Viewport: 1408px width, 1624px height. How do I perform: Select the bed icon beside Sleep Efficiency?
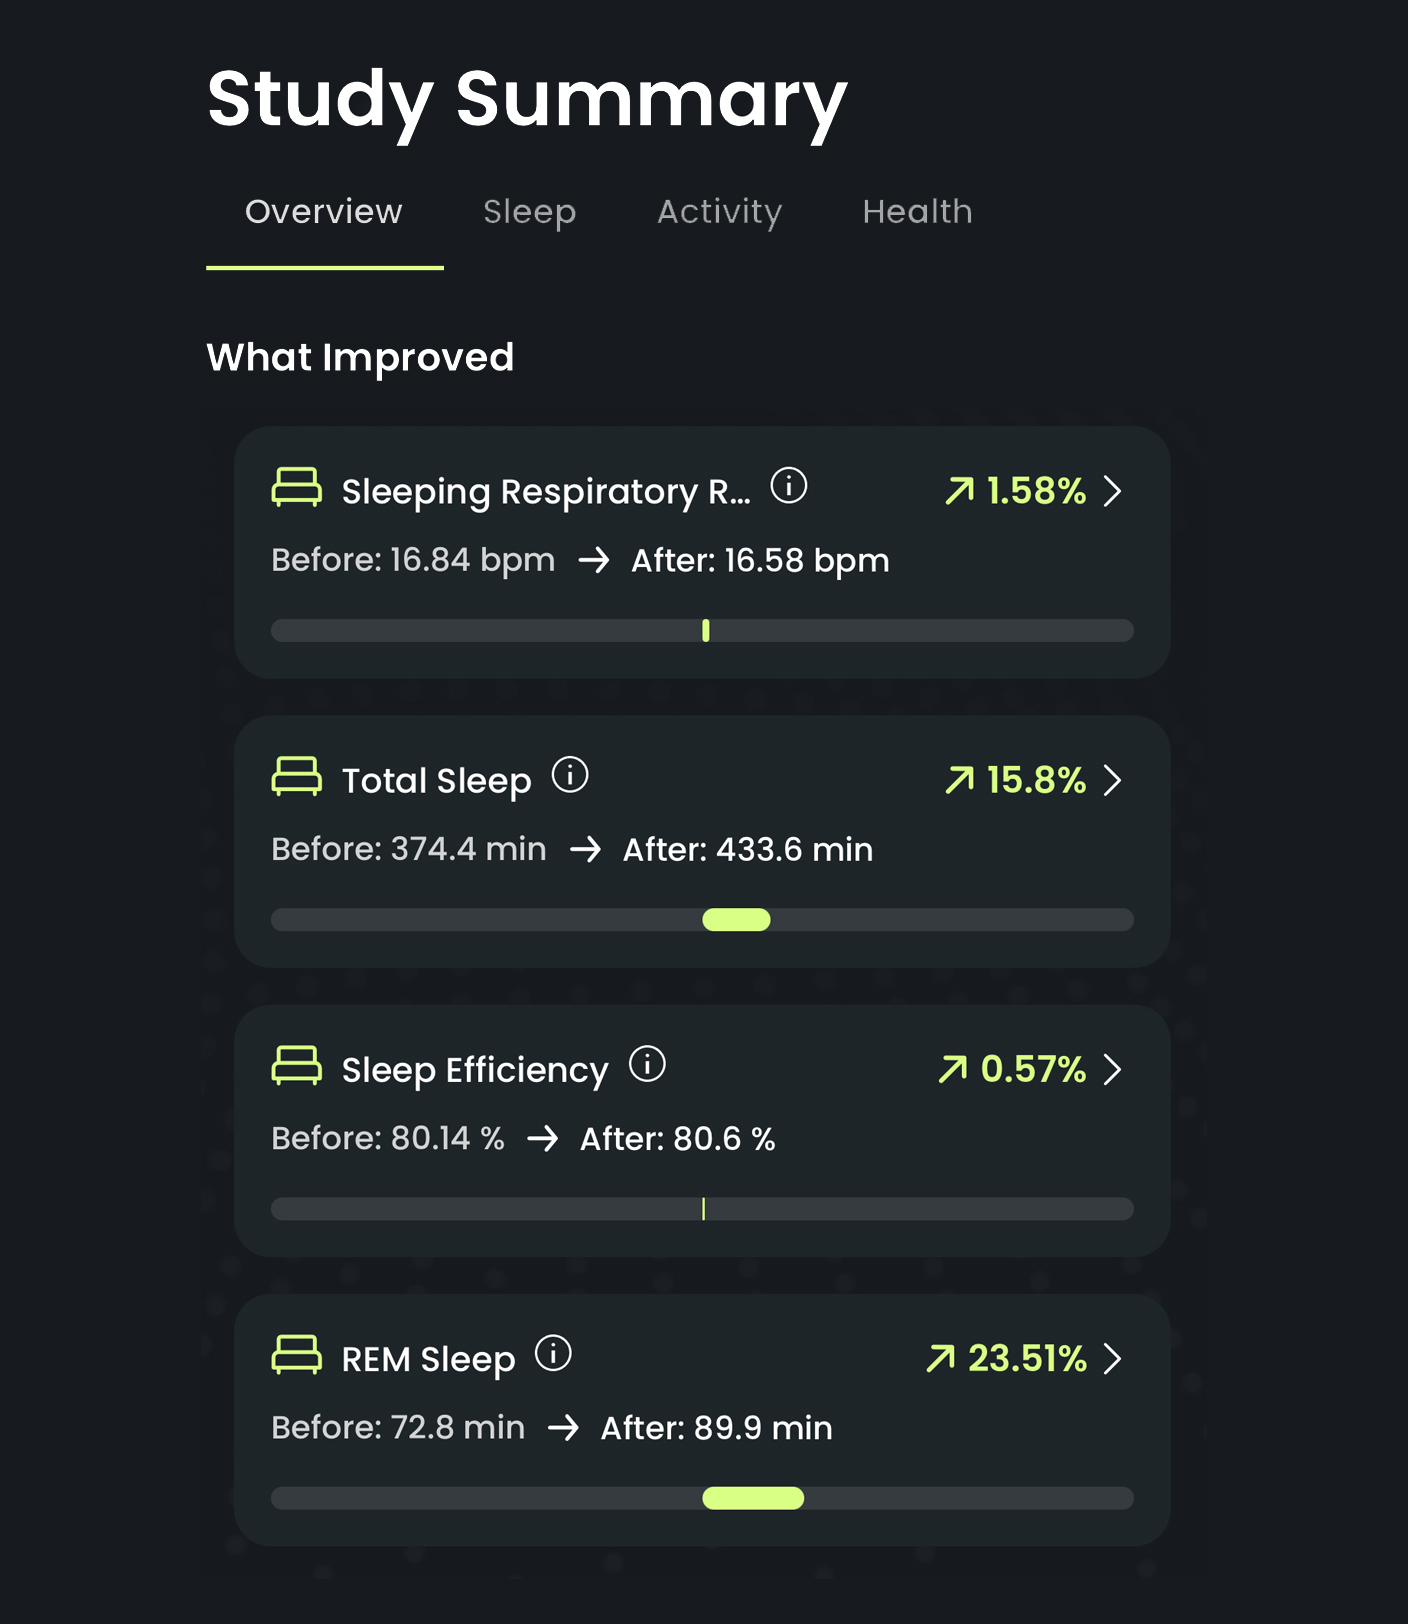click(295, 1066)
